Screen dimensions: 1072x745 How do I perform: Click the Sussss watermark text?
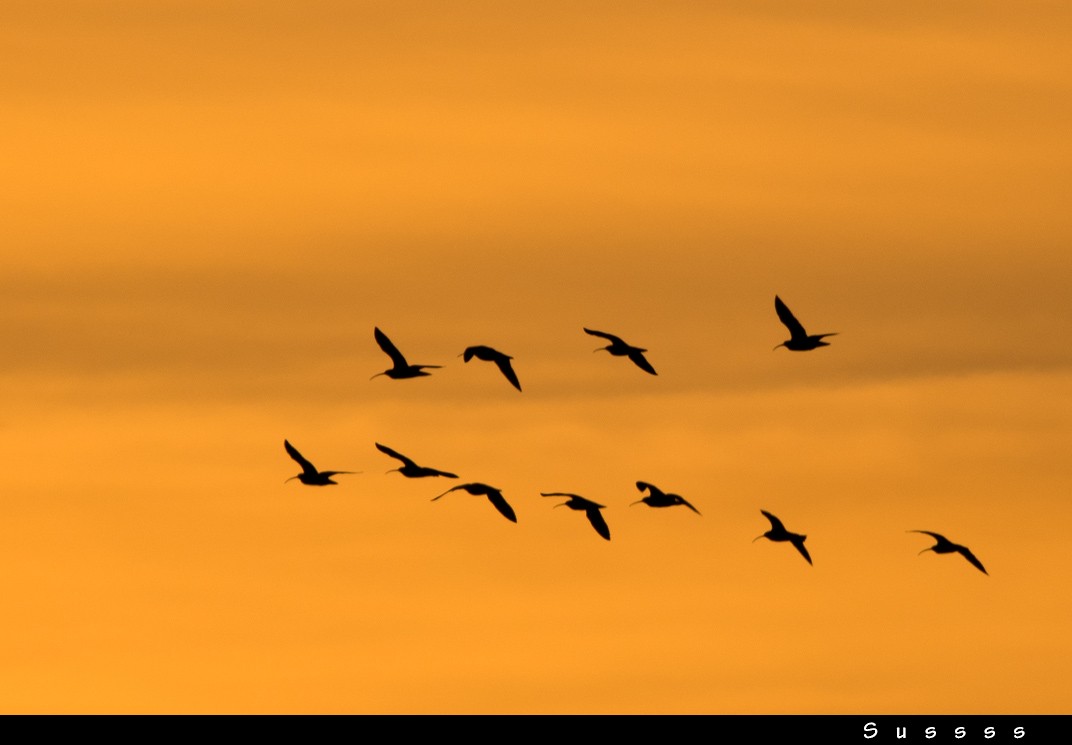pyautogui.click(x=945, y=731)
